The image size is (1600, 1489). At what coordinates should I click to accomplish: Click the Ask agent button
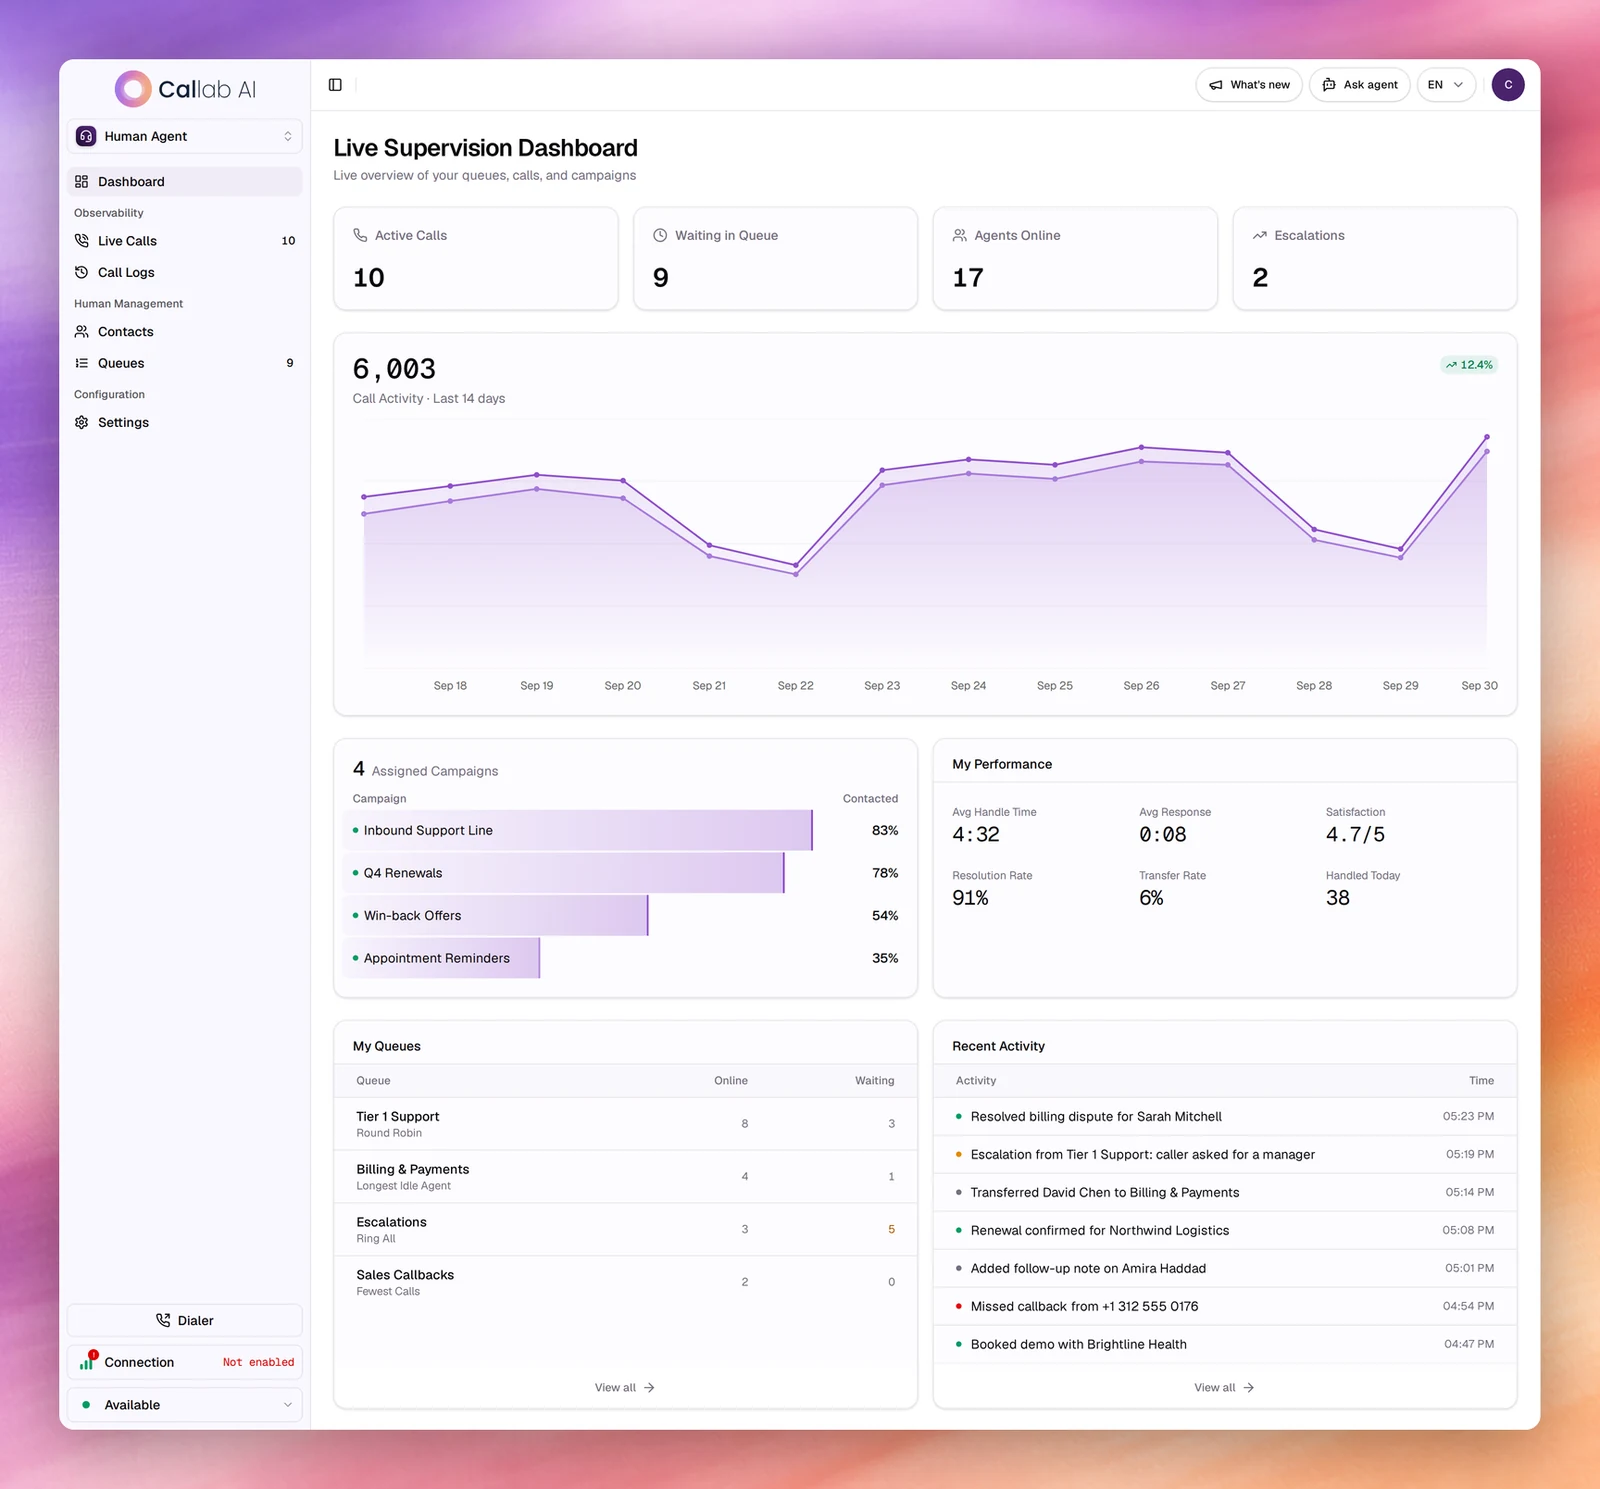coord(1360,85)
